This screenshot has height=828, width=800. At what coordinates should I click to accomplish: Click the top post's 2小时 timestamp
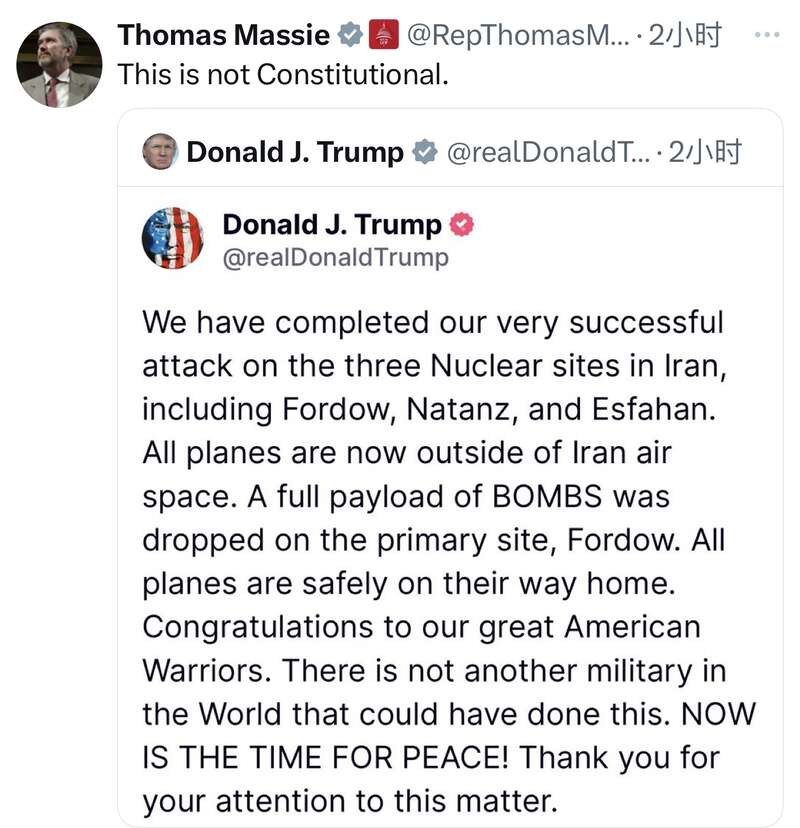[684, 36]
